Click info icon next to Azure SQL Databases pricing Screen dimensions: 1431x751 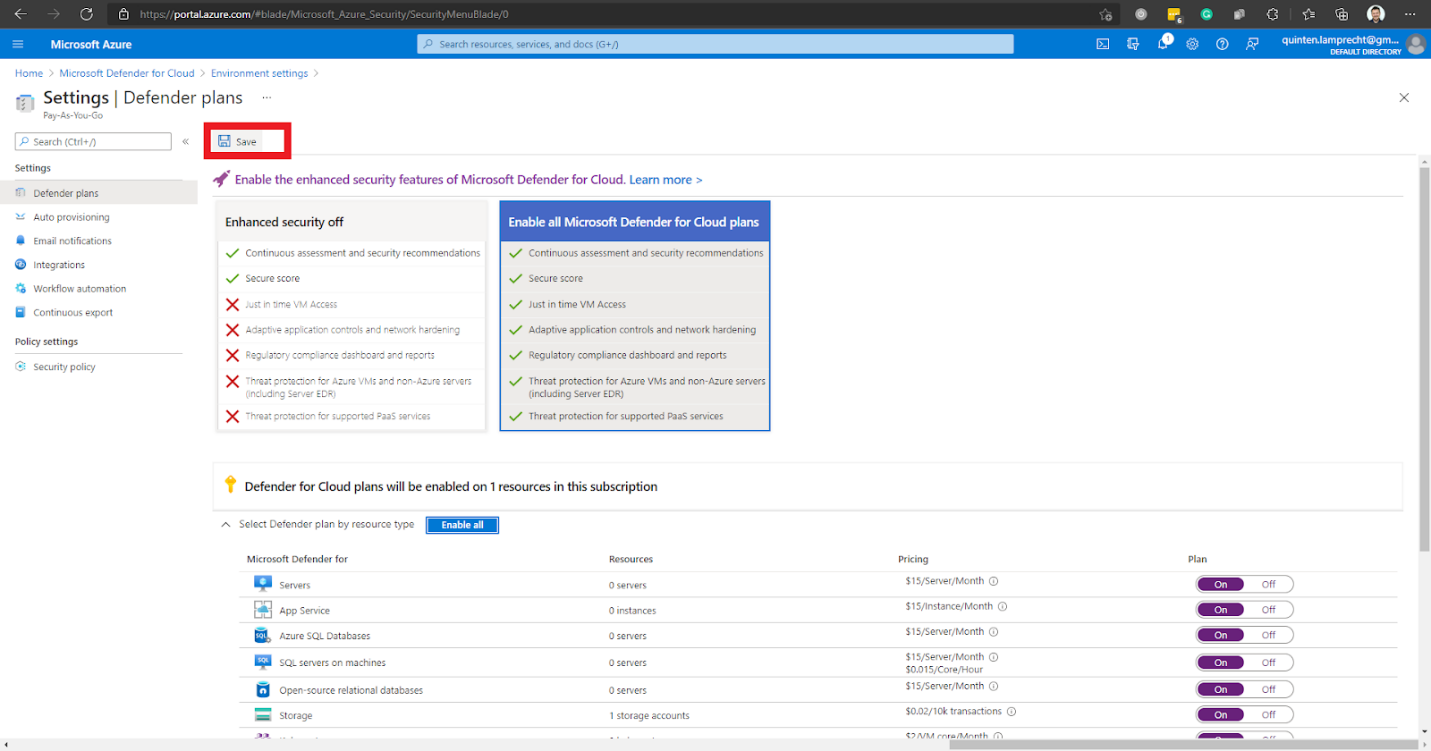994,632
